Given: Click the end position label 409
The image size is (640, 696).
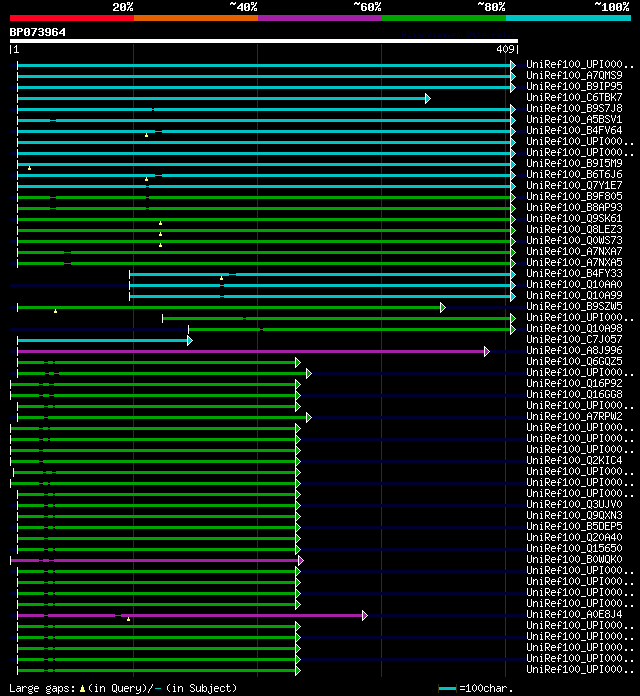Looking at the screenshot, I should [x=505, y=49].
